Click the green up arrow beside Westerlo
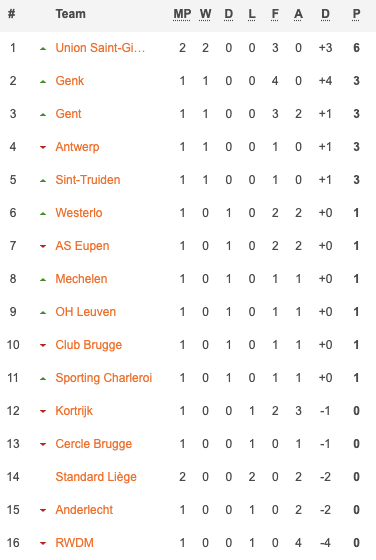Image resolution: width=376 pixels, height=560 pixels. [x=43, y=214]
